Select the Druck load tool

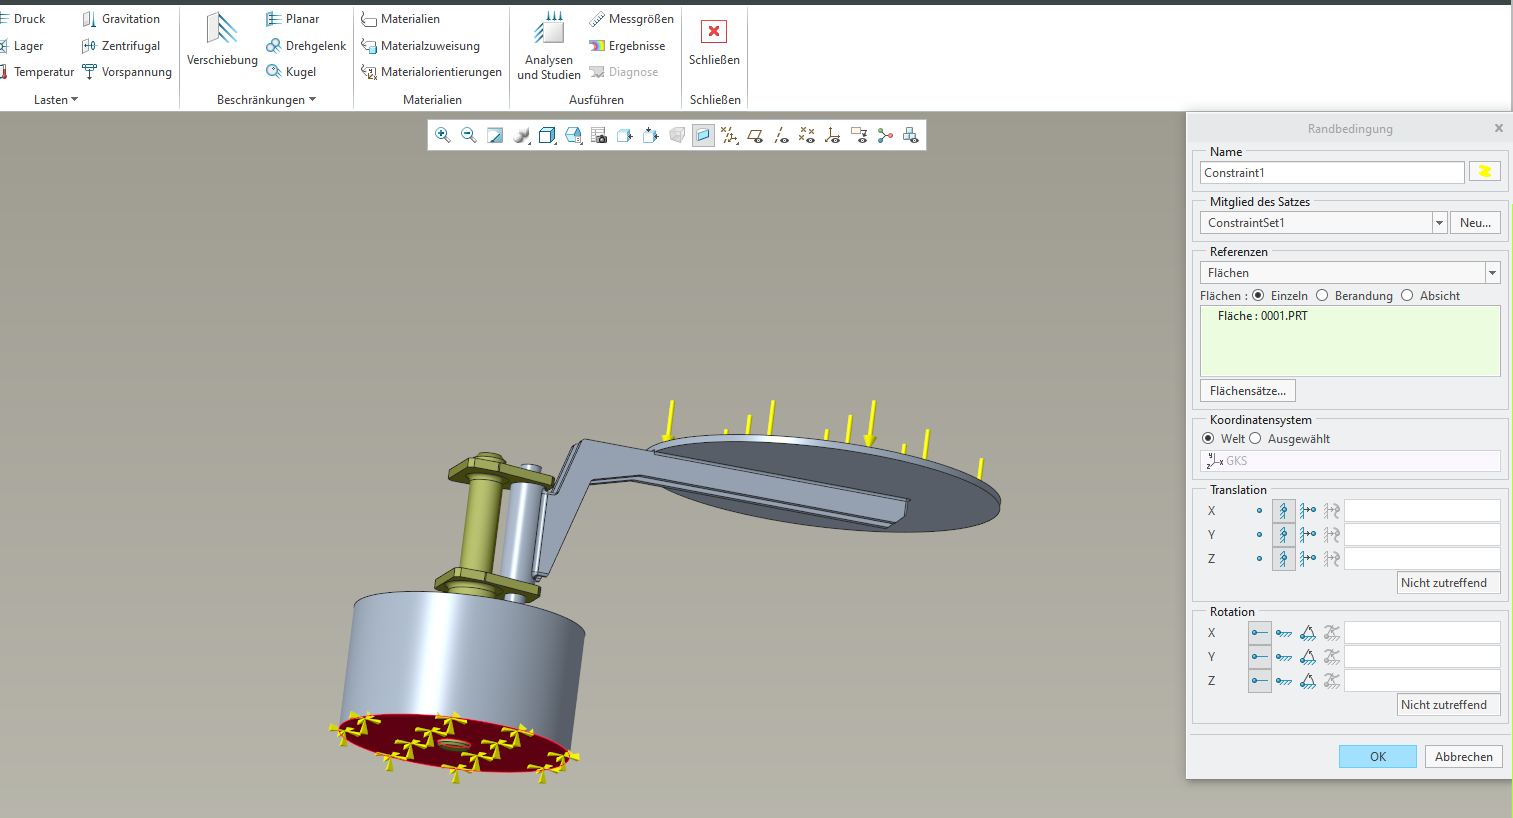click(27, 18)
